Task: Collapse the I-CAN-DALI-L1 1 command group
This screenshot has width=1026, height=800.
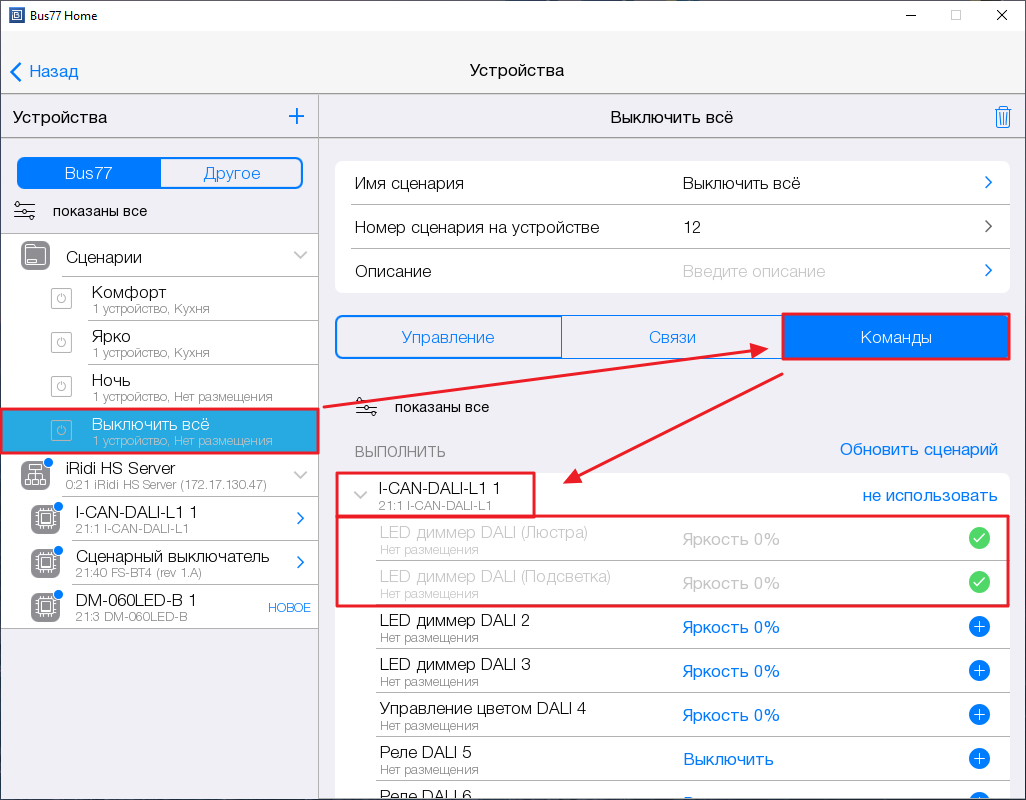Action: pyautogui.click(x=360, y=494)
